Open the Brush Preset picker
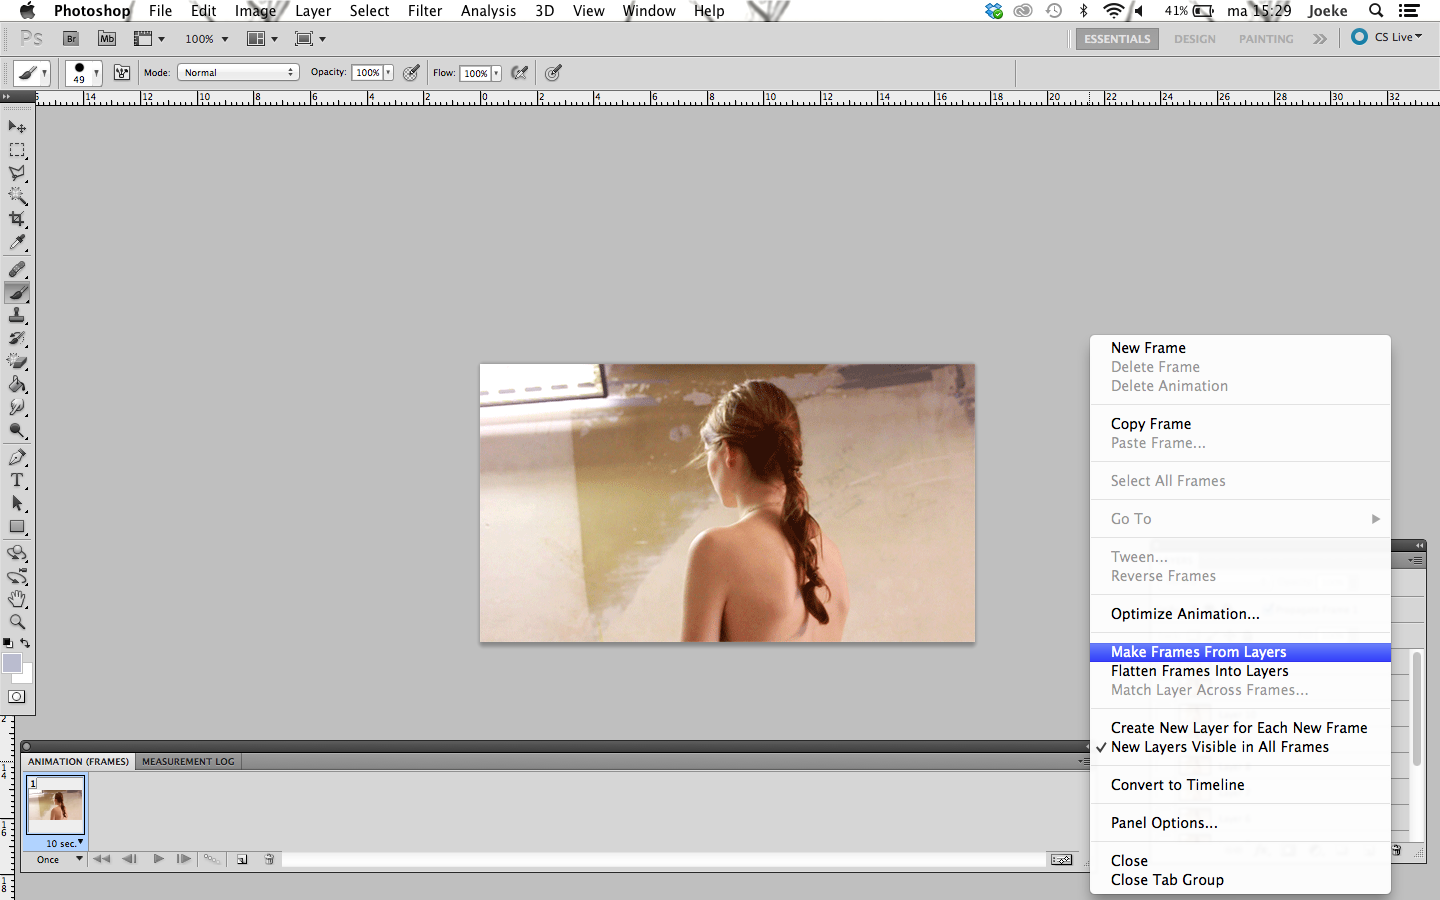This screenshot has height=900, width=1440. pos(84,73)
